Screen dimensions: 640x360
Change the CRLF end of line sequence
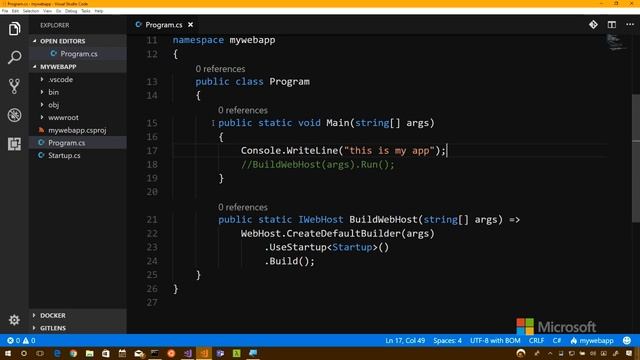536,340
